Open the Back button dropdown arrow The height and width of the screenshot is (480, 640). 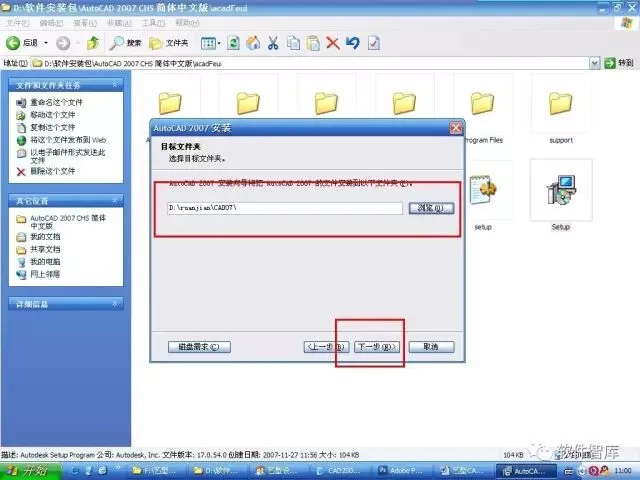tap(46, 43)
